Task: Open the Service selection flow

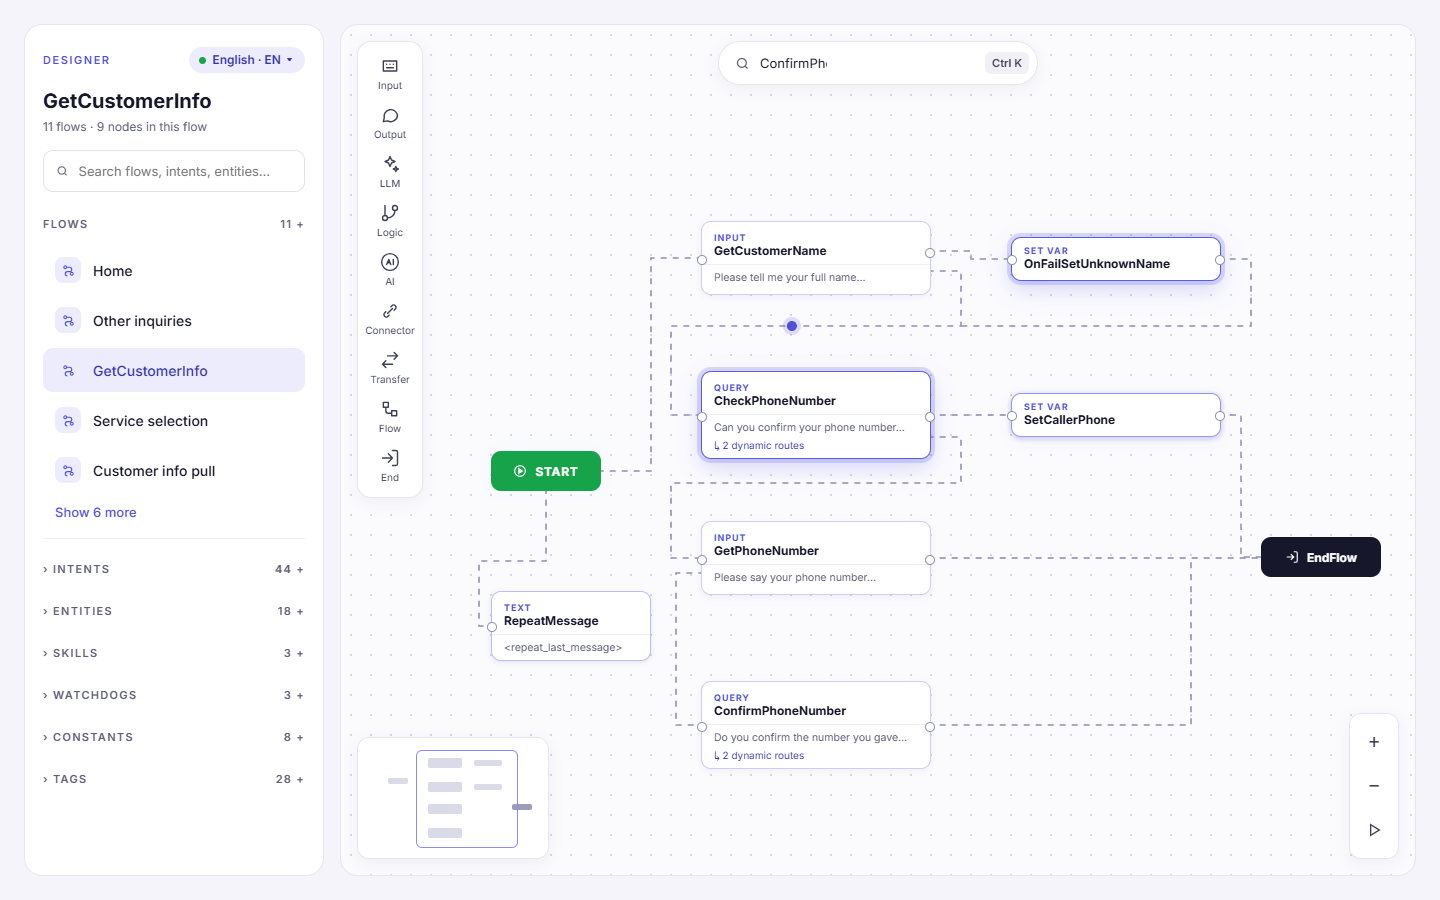Action: coord(174,421)
